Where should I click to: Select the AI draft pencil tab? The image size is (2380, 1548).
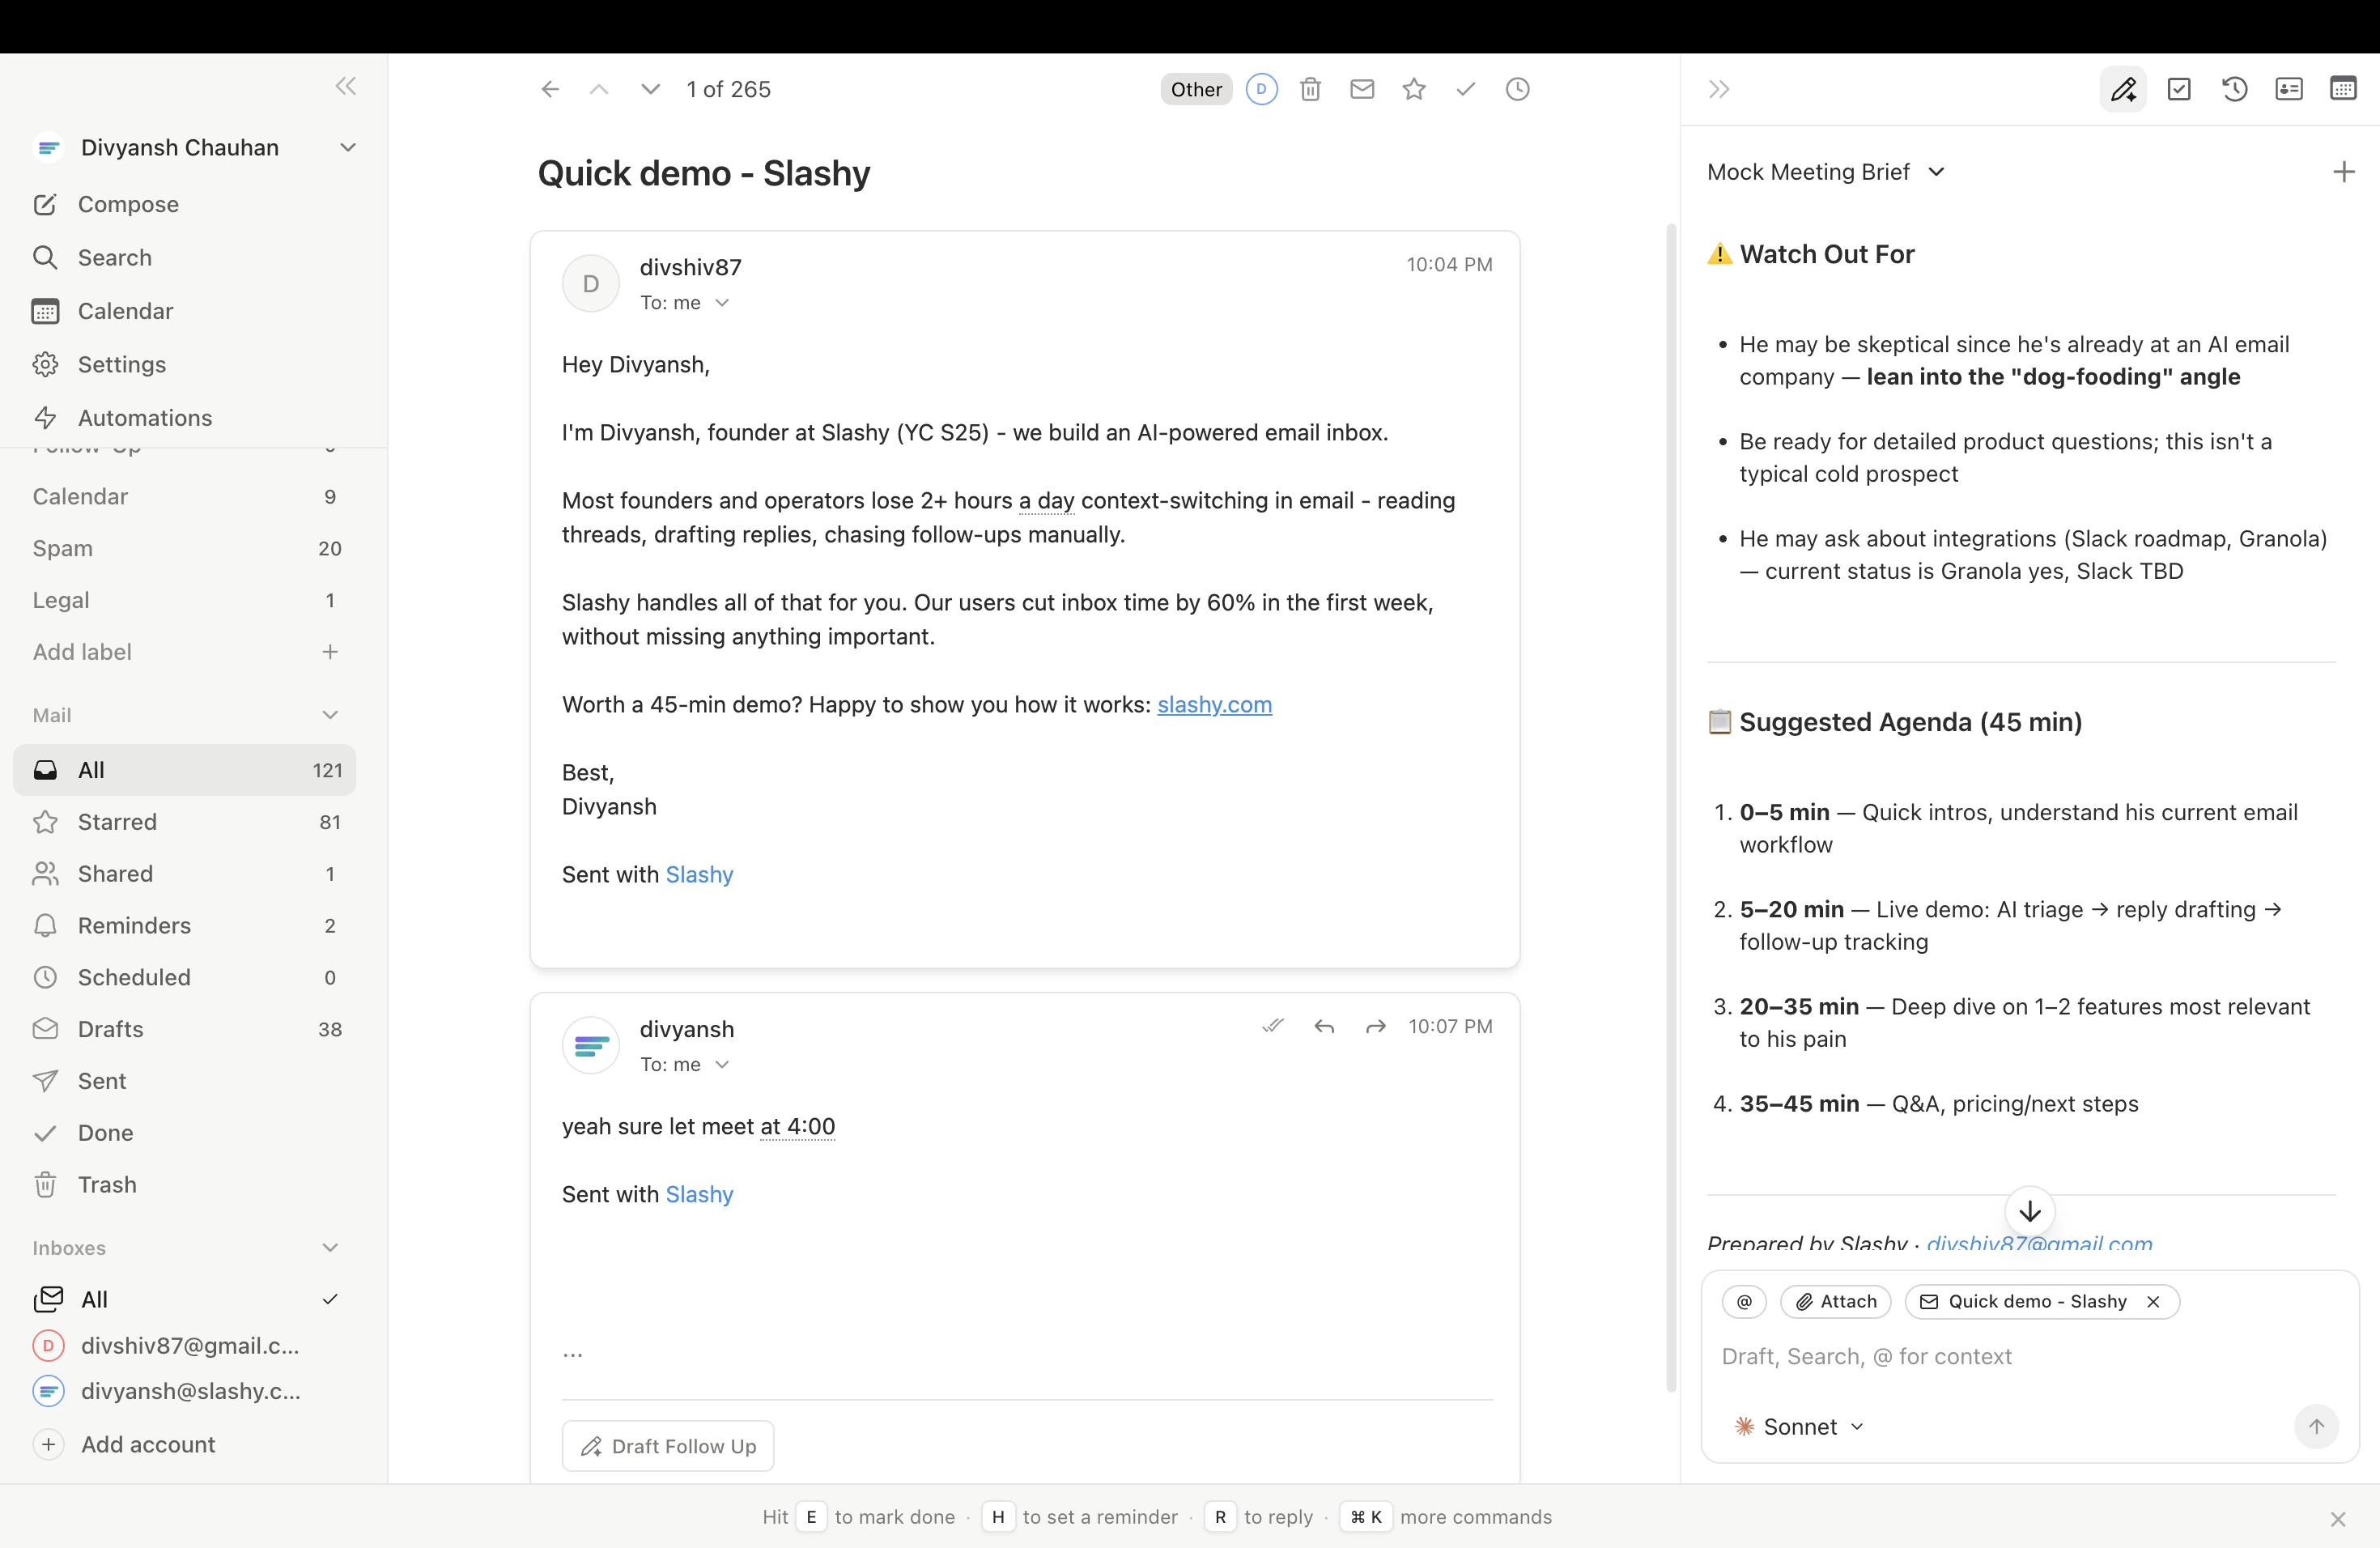(2123, 90)
